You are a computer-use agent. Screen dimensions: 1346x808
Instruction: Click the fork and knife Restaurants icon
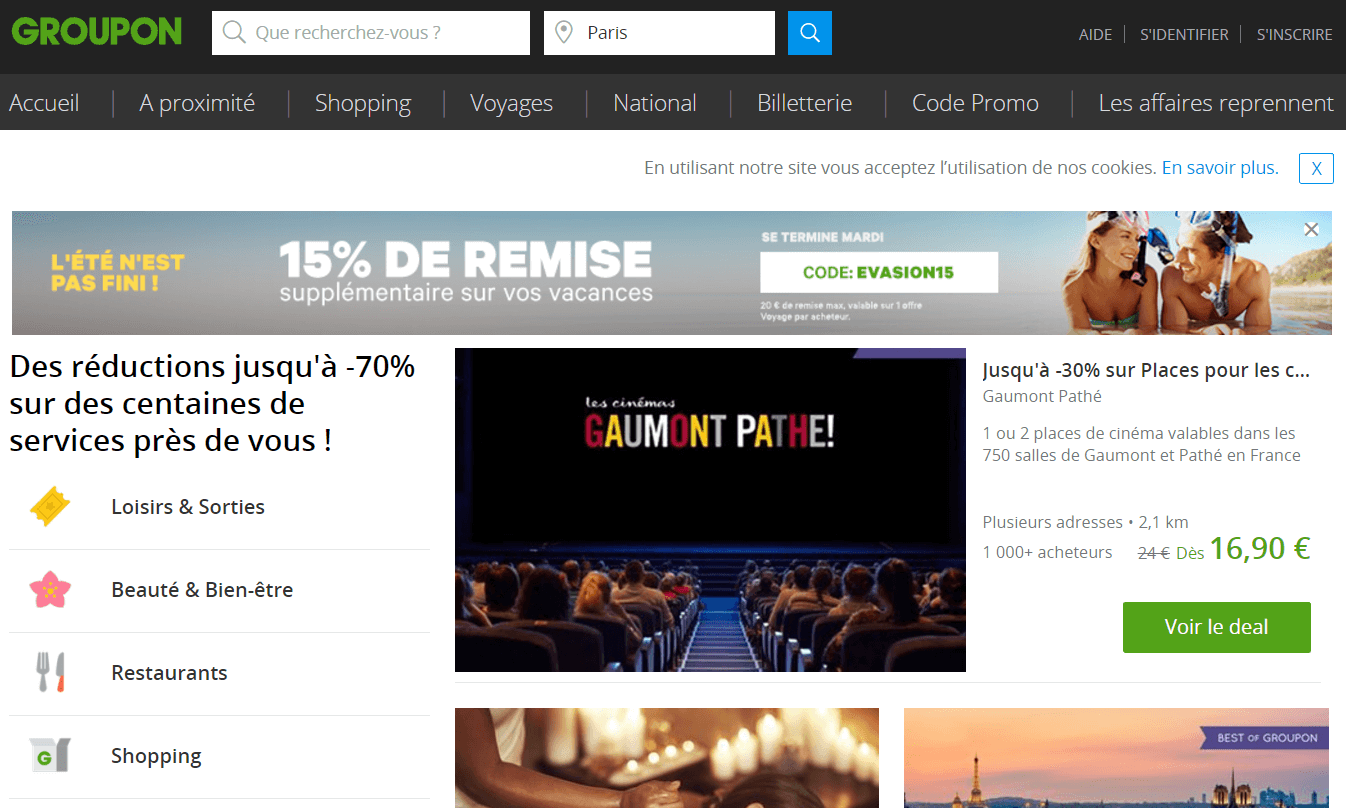point(50,673)
